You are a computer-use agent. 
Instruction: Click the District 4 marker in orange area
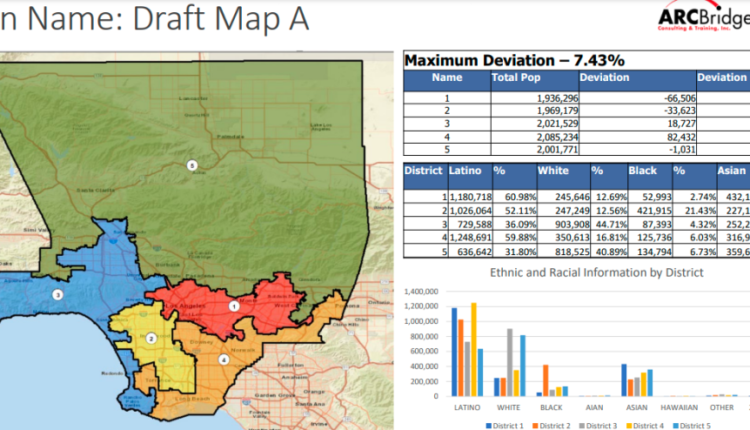click(x=224, y=360)
